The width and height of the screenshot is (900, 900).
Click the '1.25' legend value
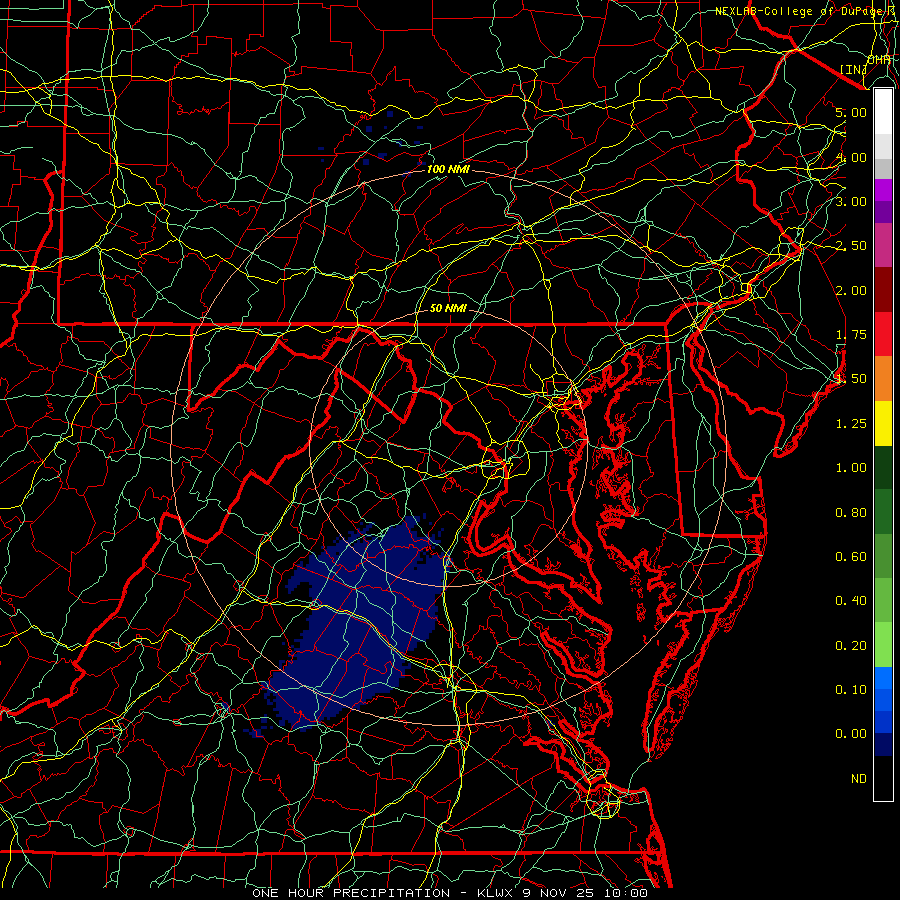(x=851, y=424)
